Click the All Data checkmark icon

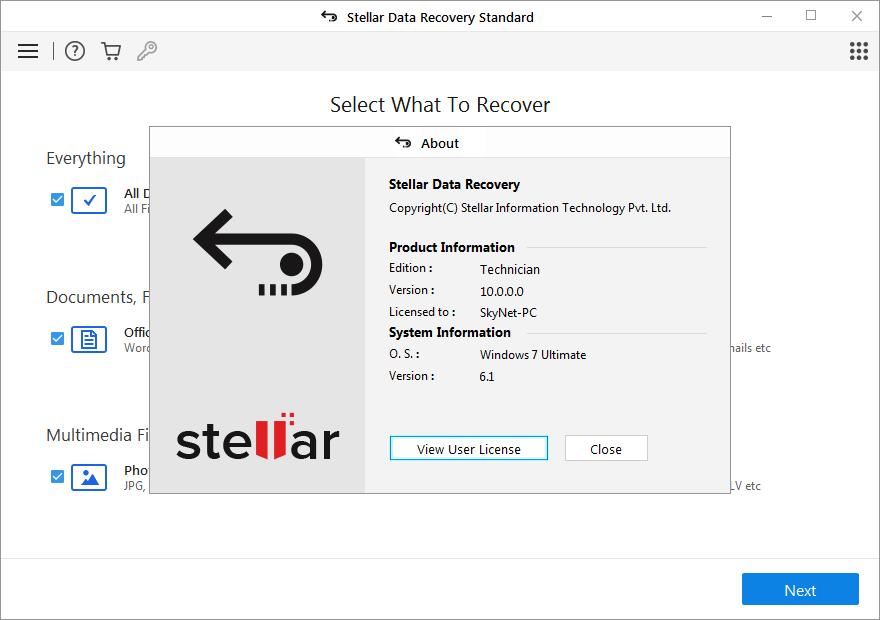89,200
